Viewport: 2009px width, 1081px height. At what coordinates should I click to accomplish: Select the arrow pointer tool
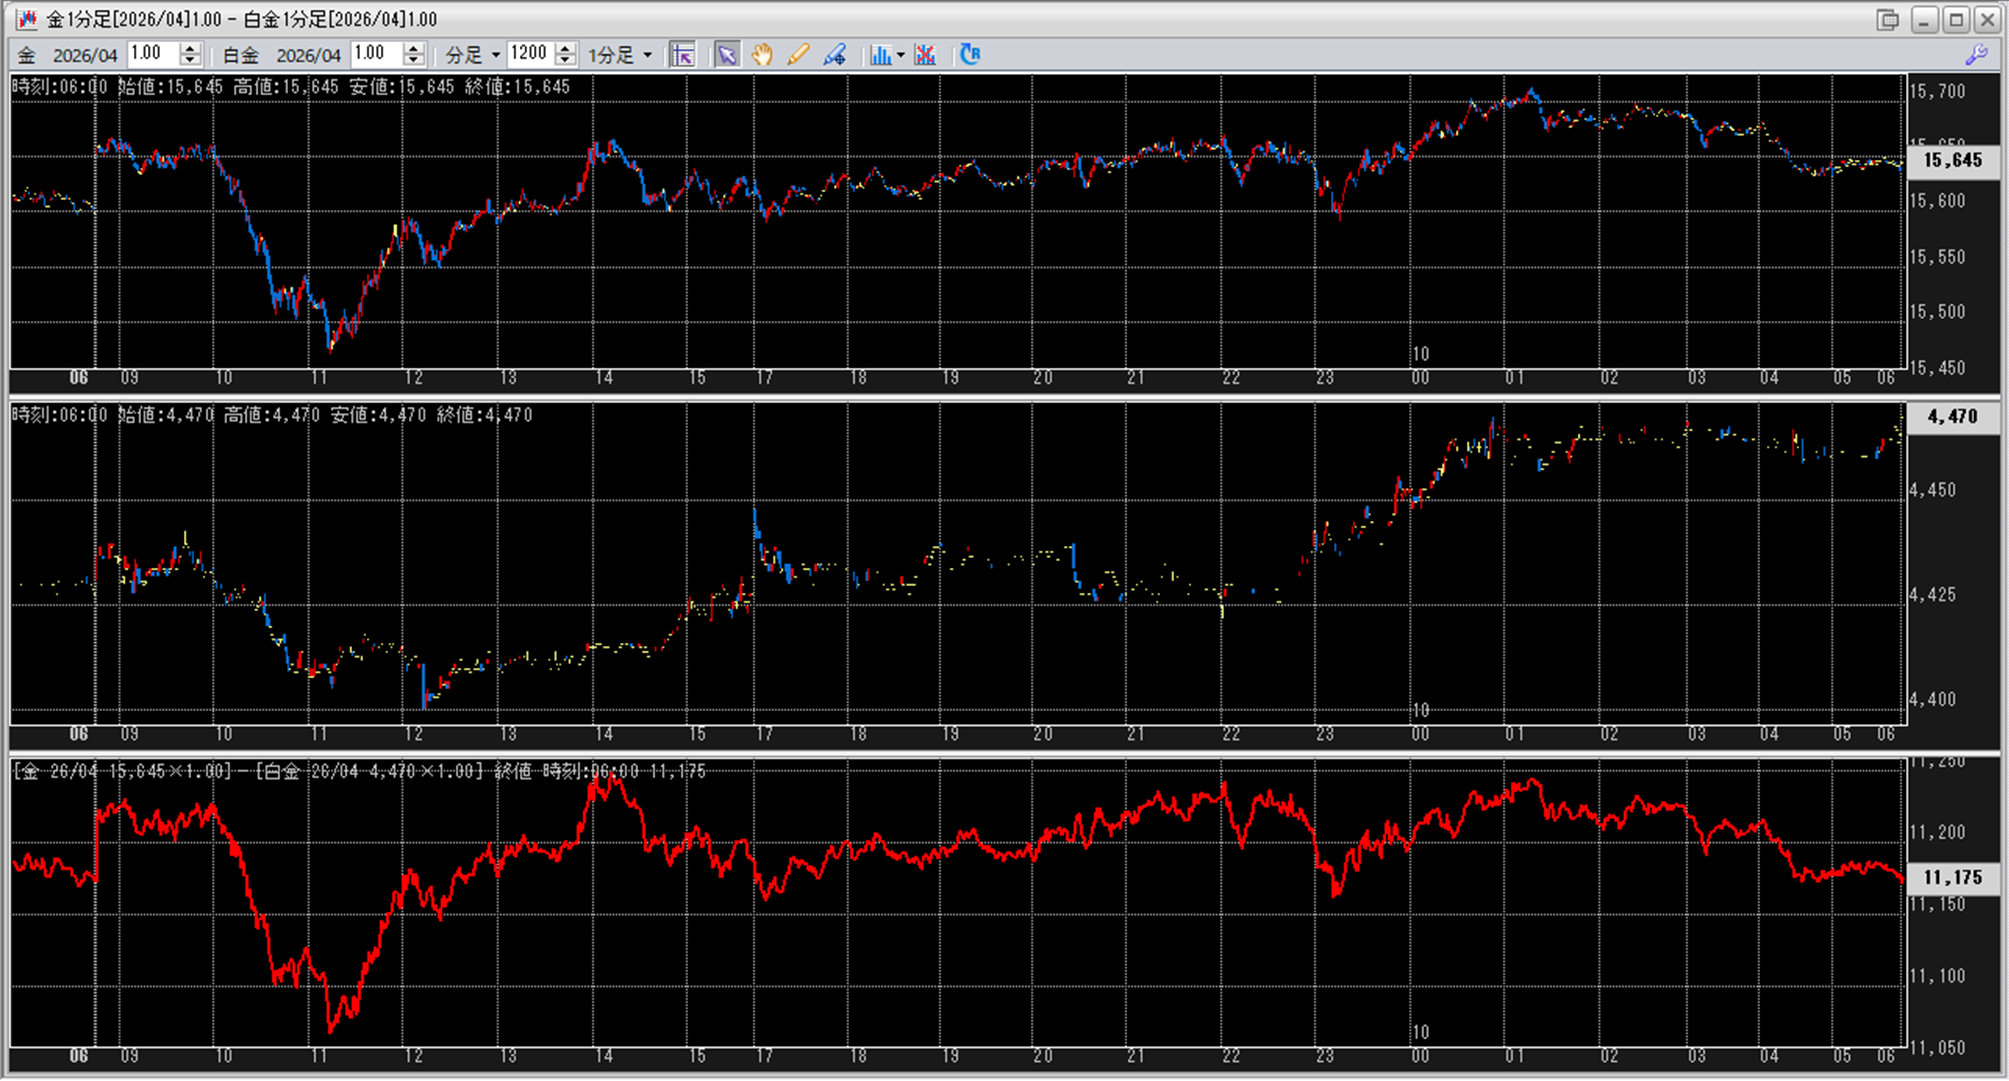727,55
